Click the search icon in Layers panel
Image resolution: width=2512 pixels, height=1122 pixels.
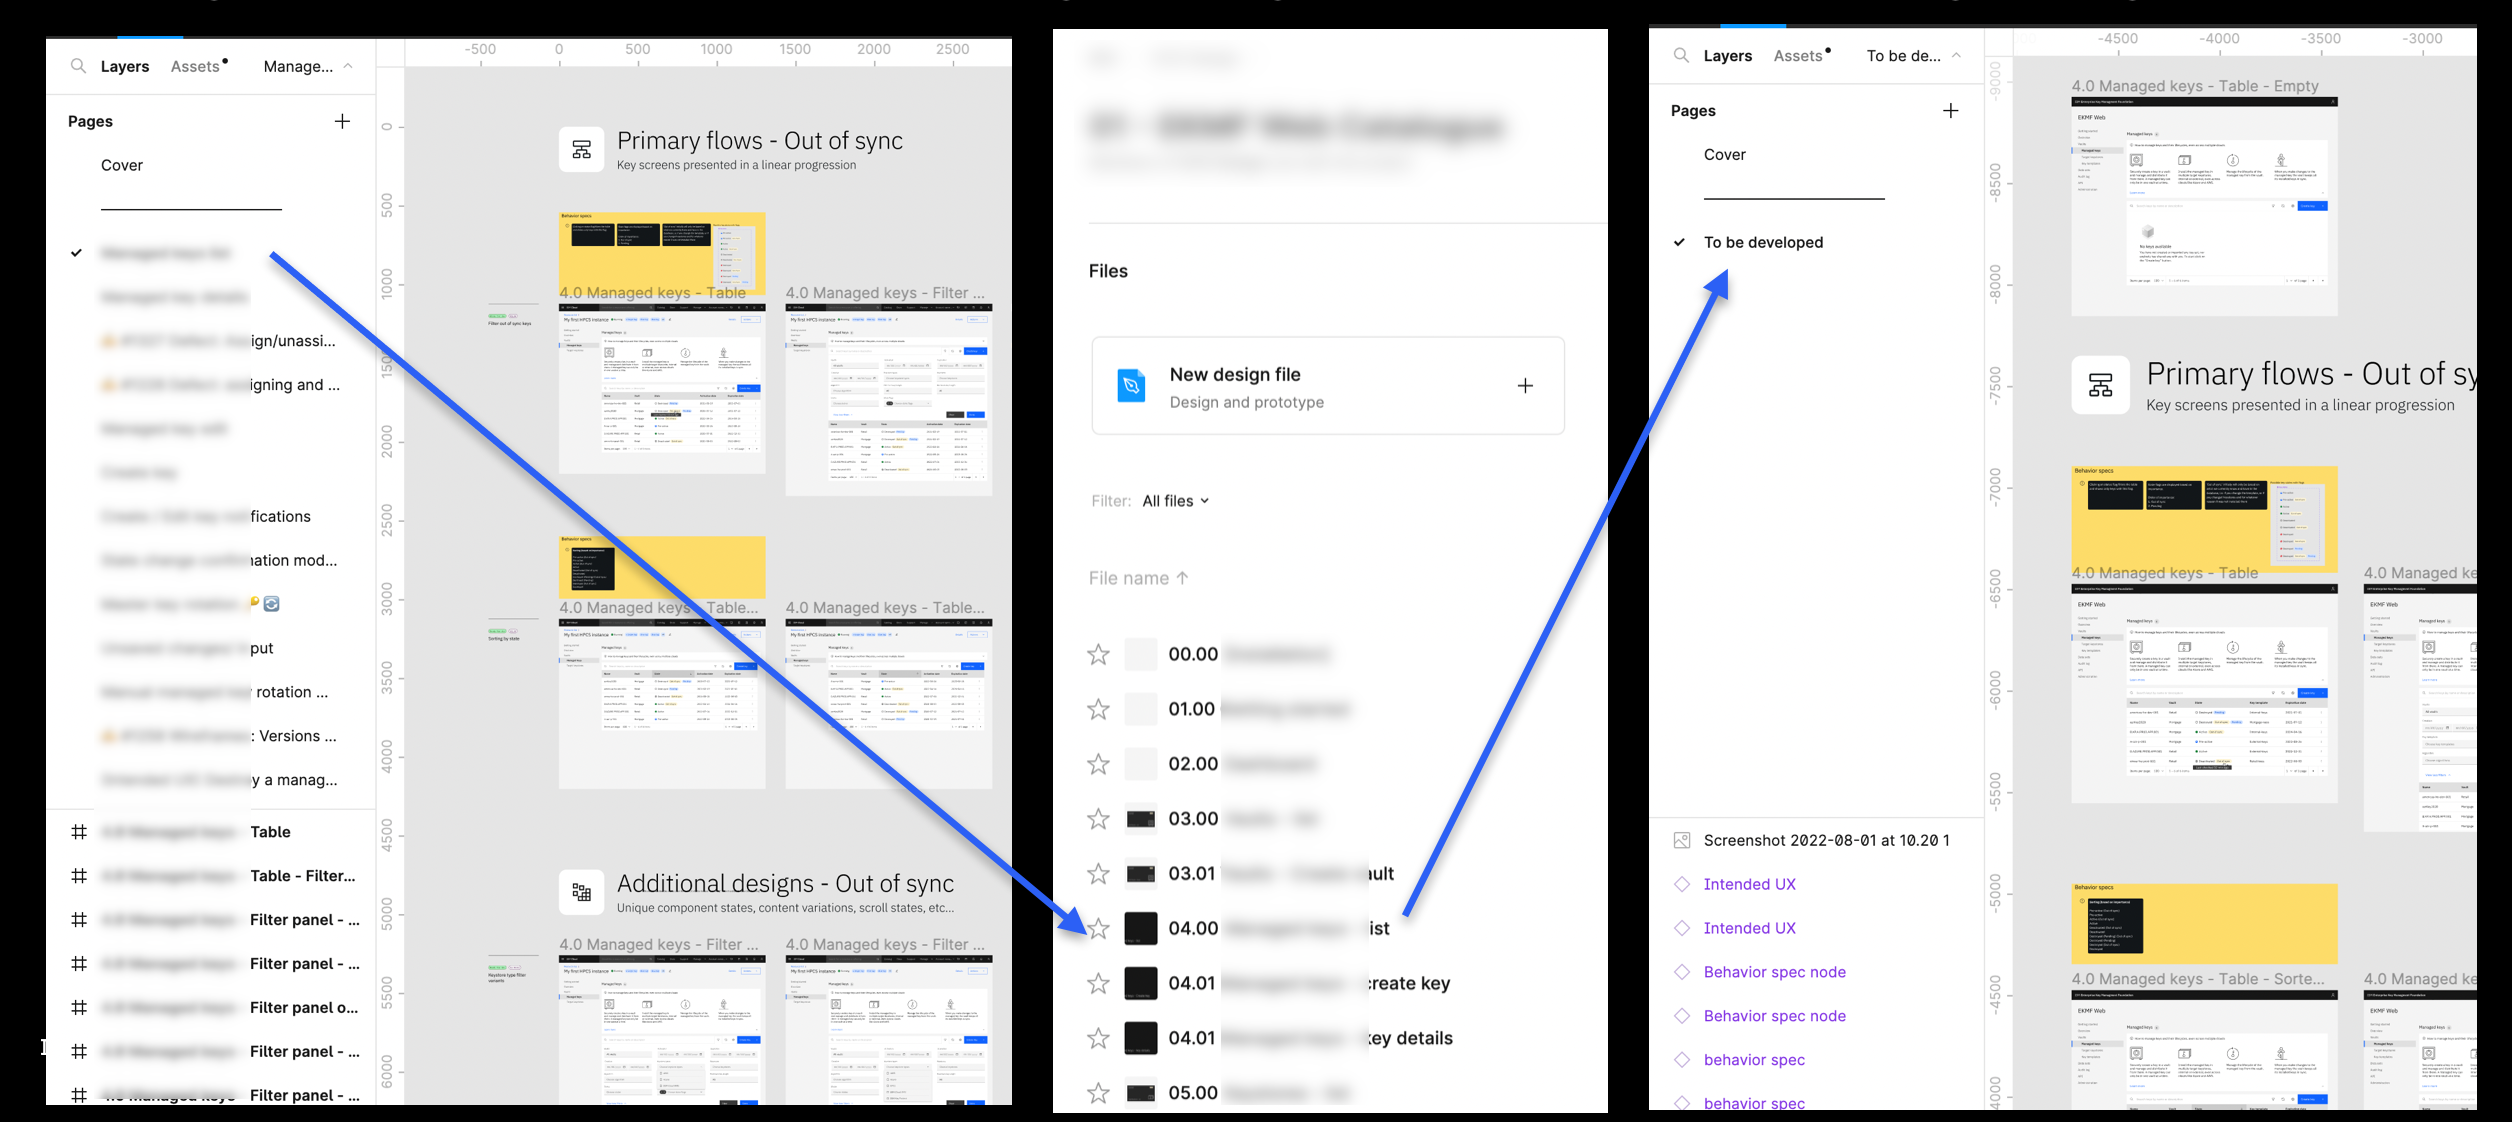[77, 66]
